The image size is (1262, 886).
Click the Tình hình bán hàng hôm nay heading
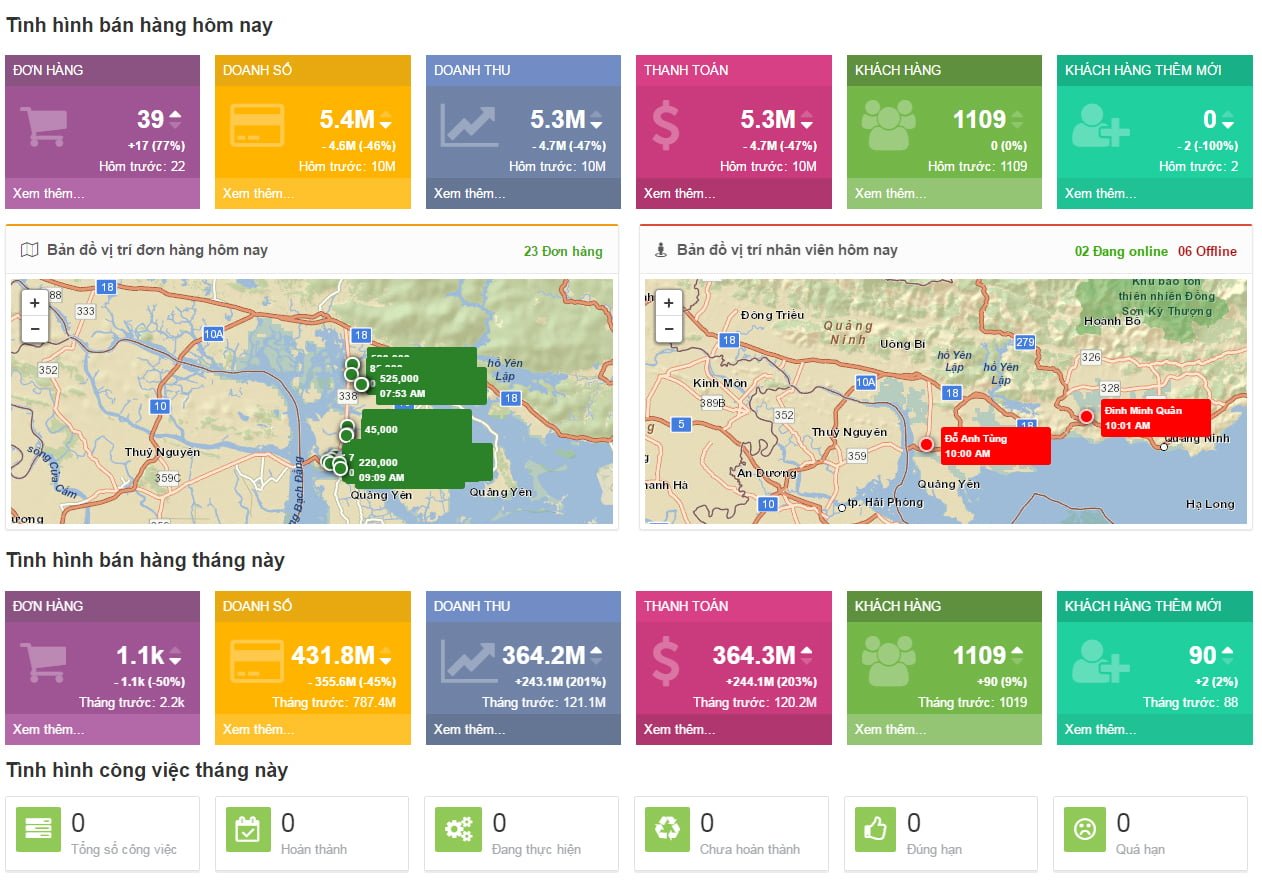[139, 25]
